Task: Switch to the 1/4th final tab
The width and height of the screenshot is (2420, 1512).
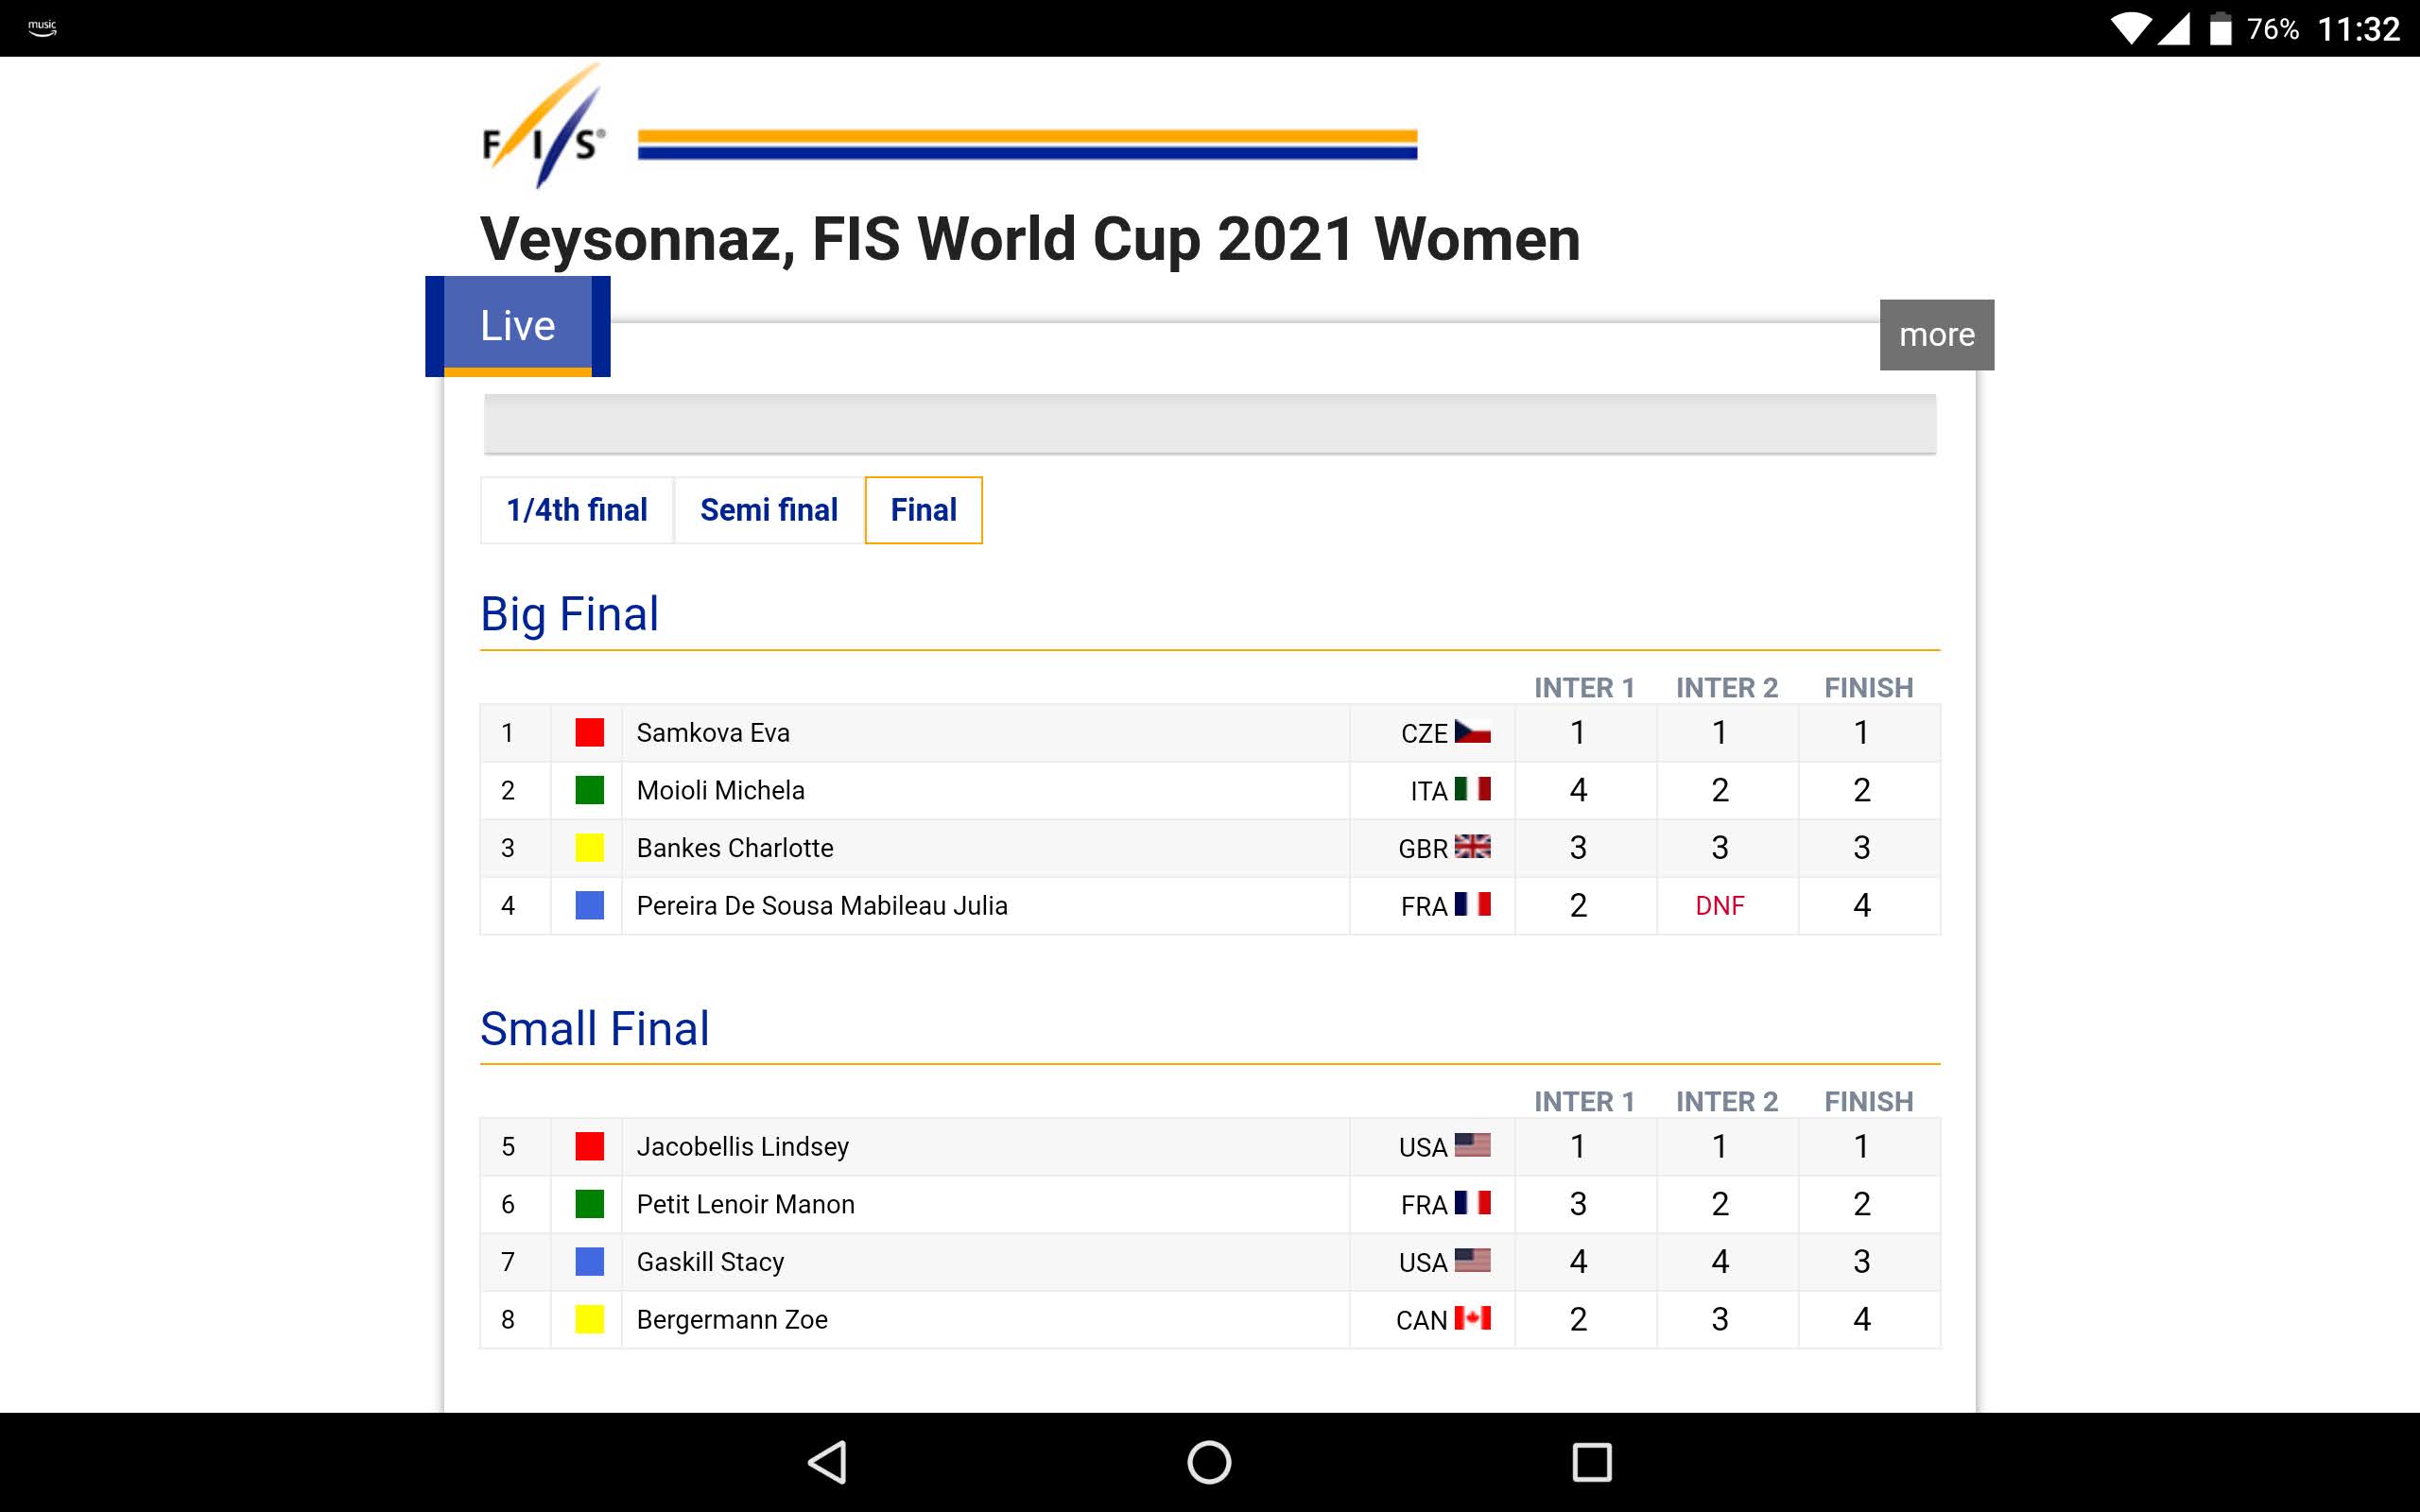Action: (x=577, y=510)
